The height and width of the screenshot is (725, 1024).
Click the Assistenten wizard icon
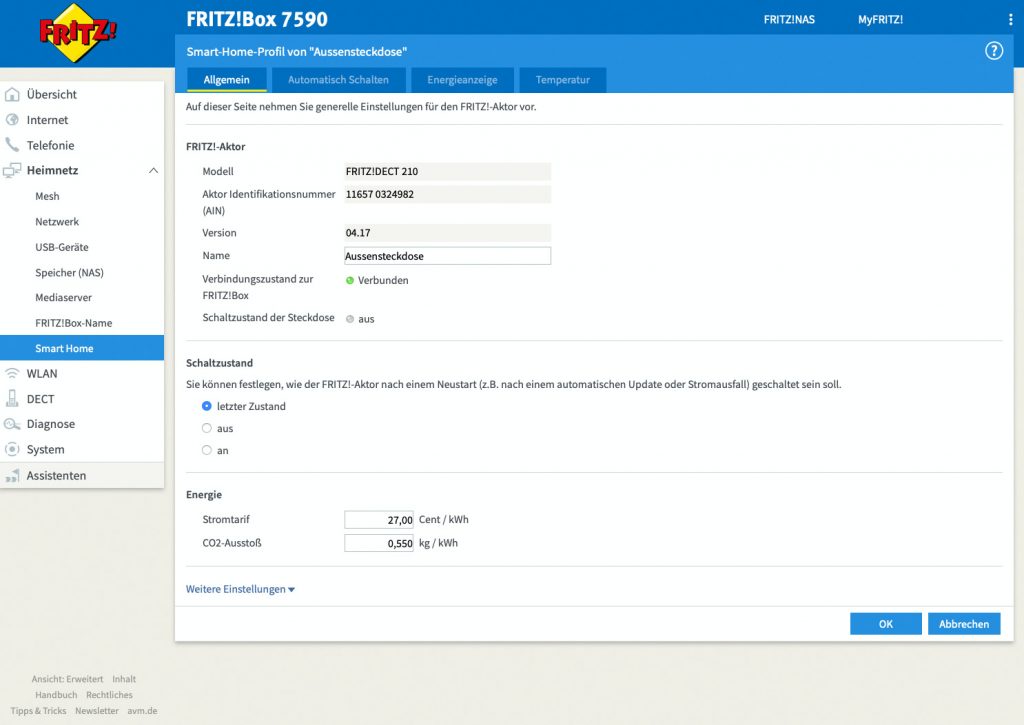point(12,475)
